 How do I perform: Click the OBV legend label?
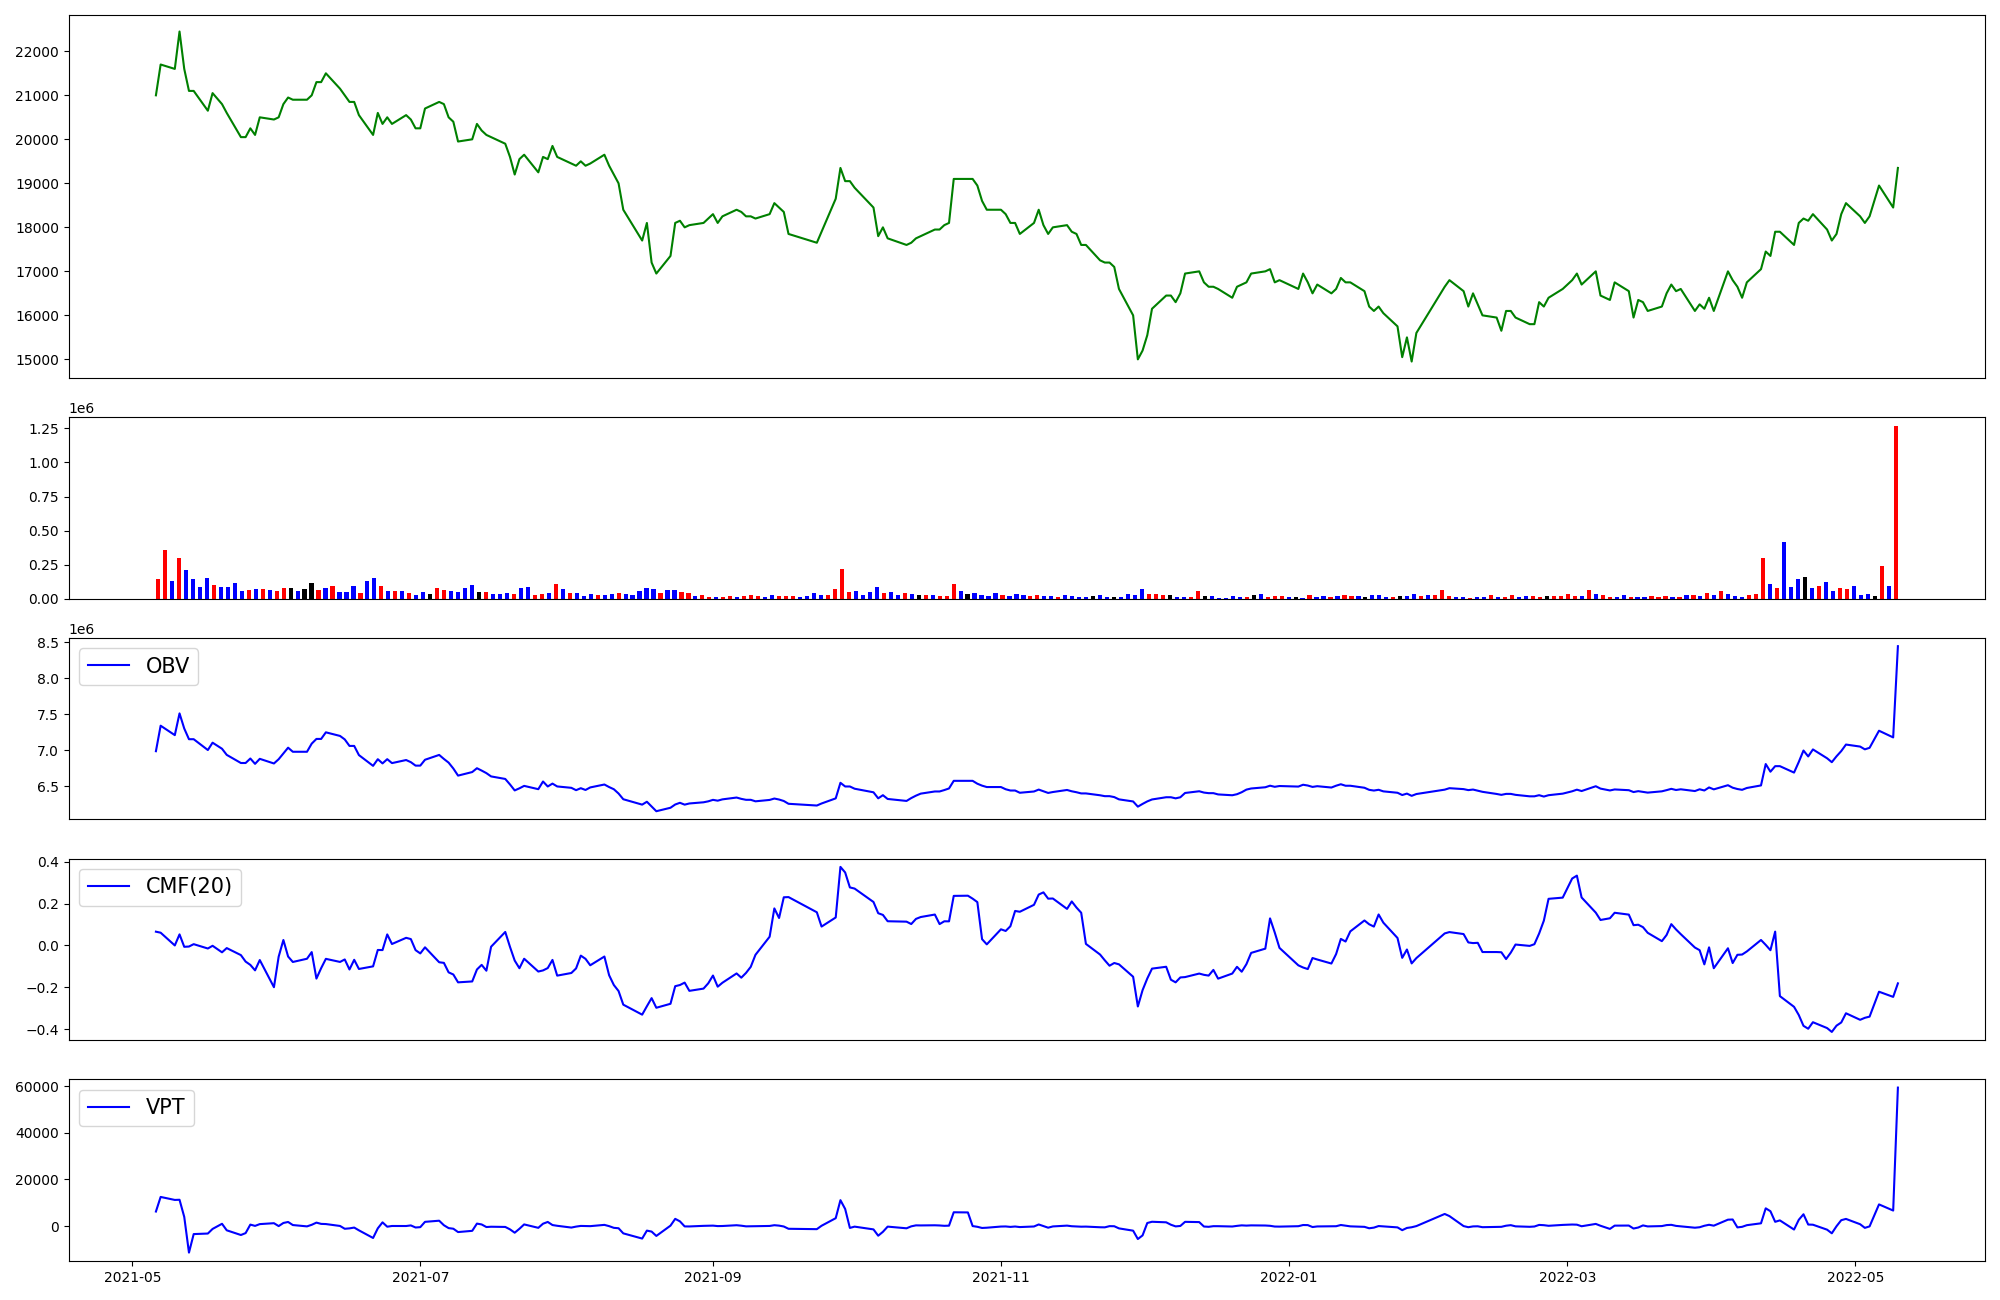point(167,666)
